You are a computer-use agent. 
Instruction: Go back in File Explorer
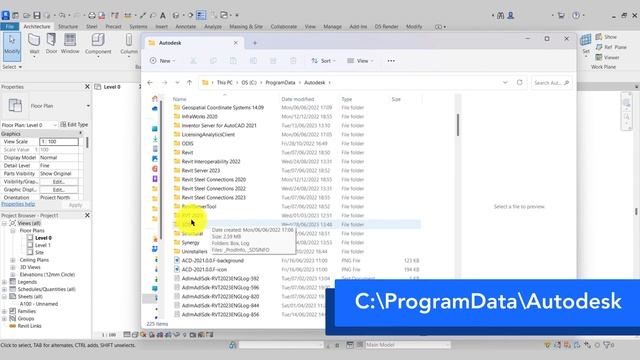click(x=150, y=82)
